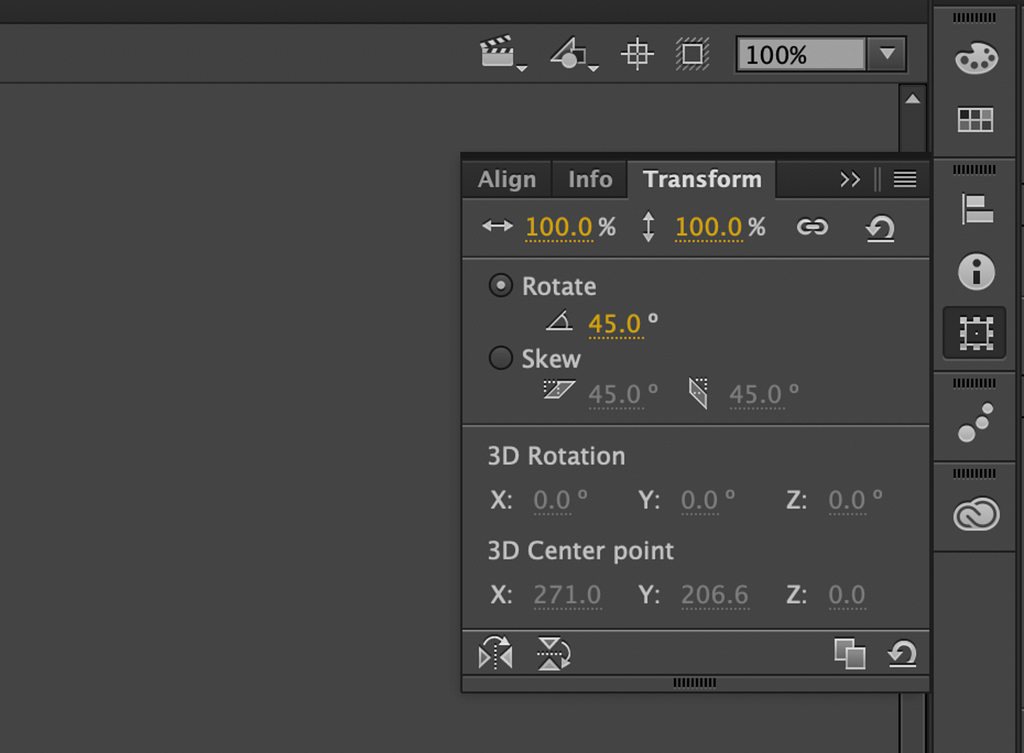Click Duplicate Selection and Transform button
Screen dimensions: 1024x753
(x=850, y=653)
